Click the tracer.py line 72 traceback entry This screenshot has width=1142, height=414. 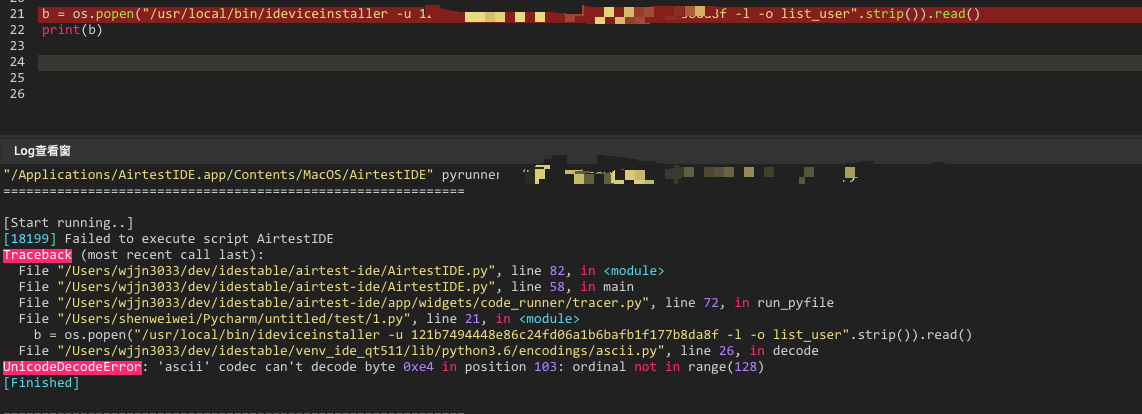click(x=426, y=302)
